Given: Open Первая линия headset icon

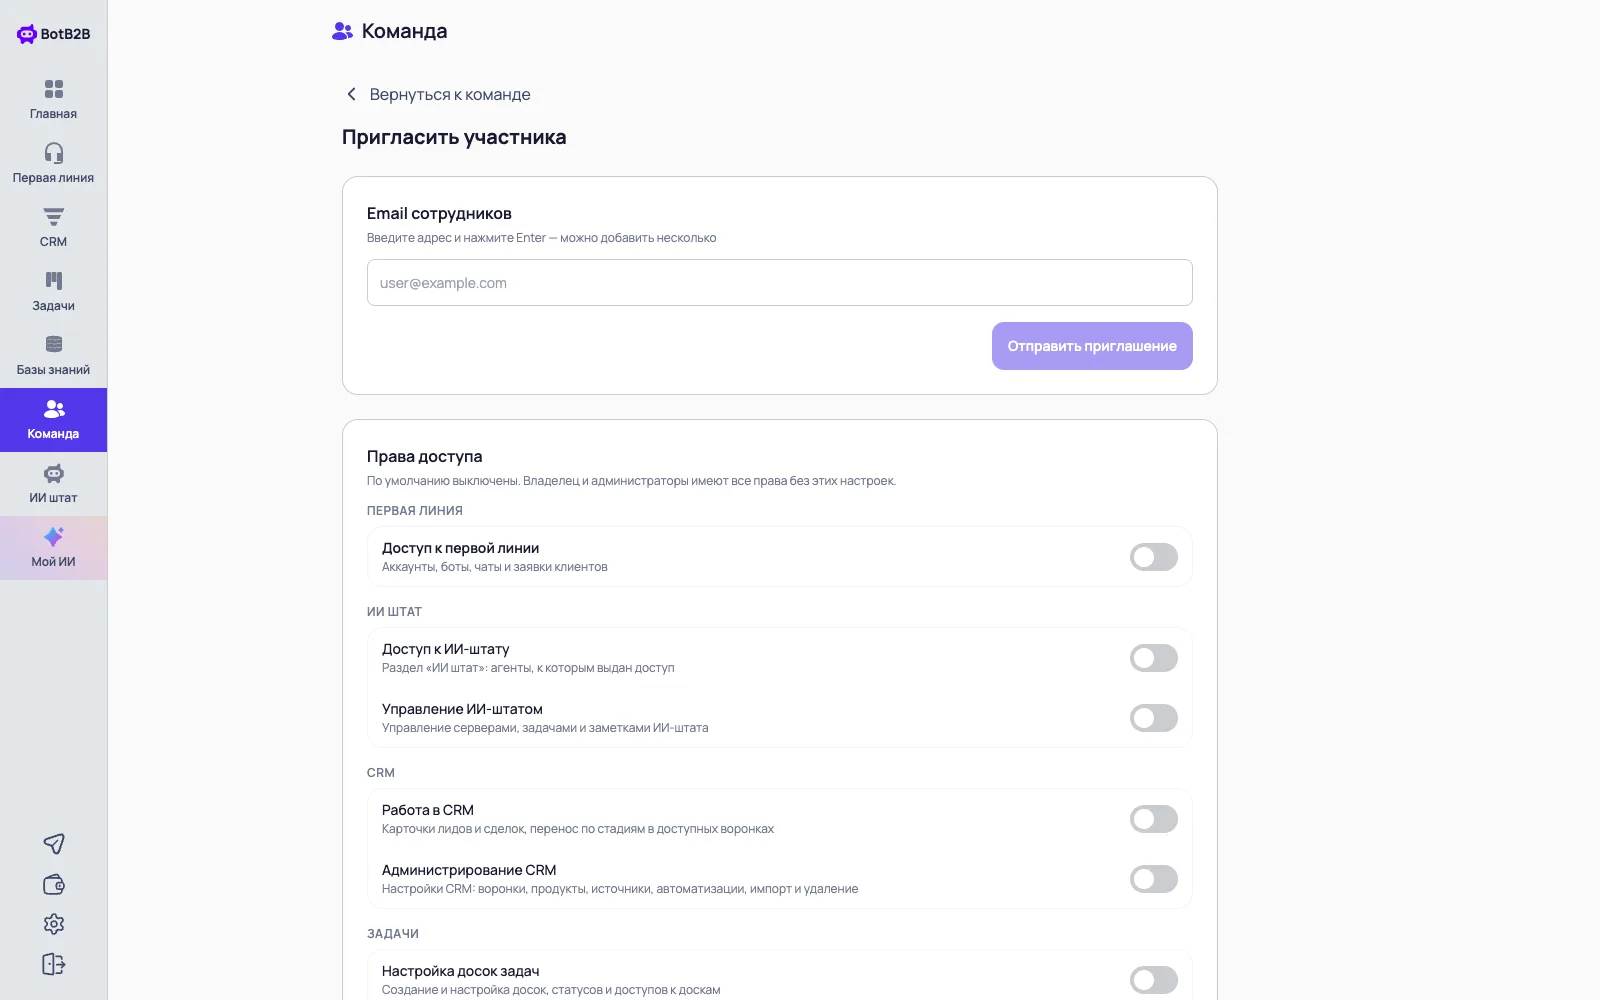Looking at the screenshot, I should [53, 153].
